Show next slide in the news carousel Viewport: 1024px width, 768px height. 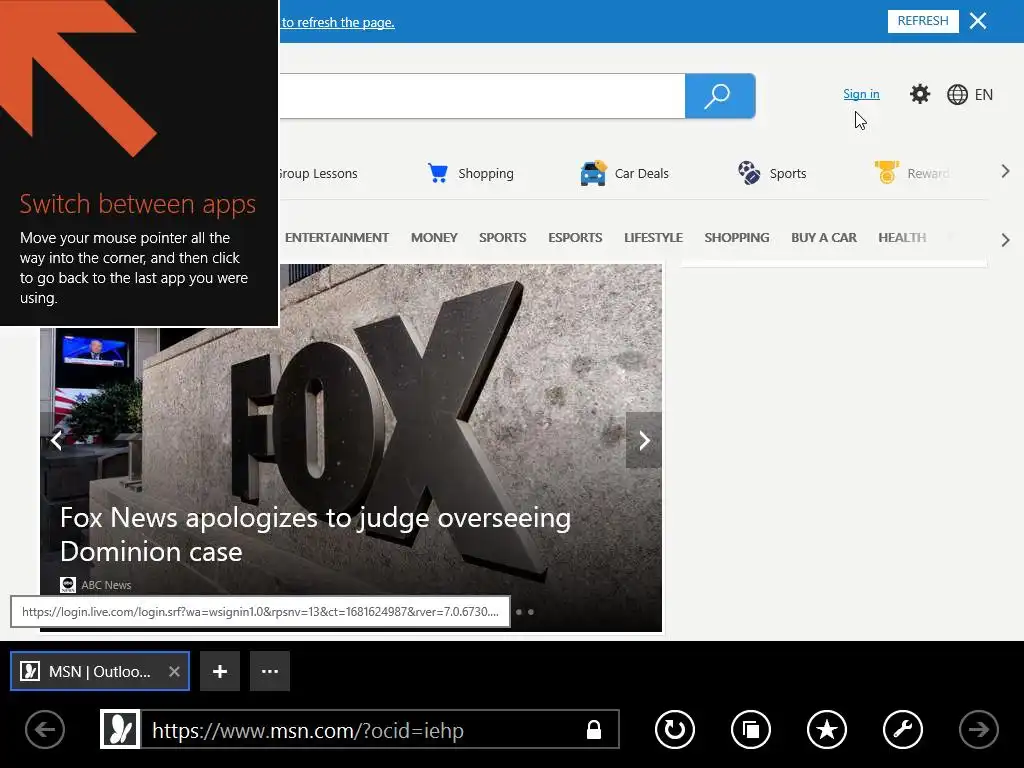(x=644, y=440)
